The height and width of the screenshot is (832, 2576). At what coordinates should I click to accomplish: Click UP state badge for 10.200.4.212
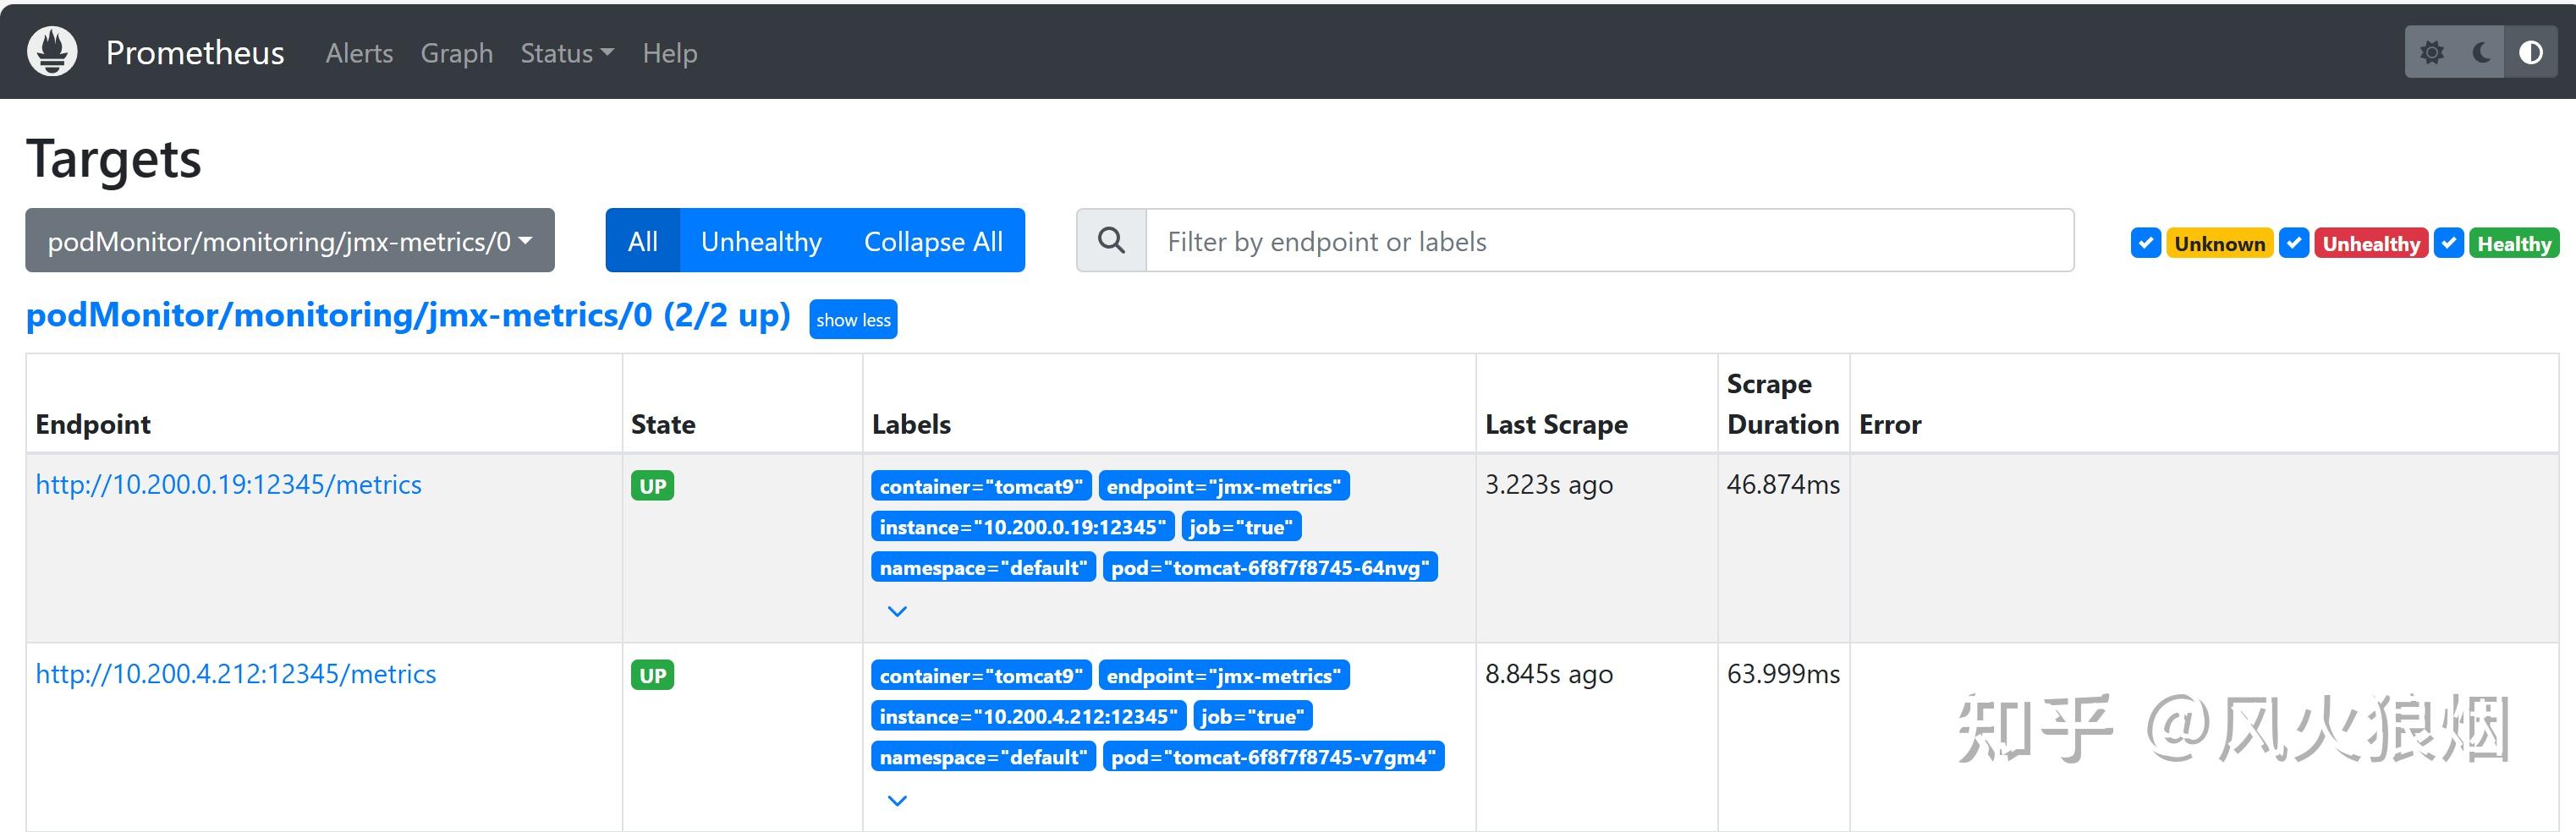[x=652, y=675]
